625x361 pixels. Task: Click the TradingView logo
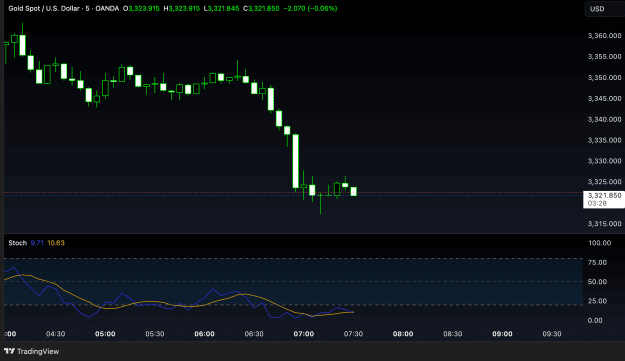tap(32, 351)
